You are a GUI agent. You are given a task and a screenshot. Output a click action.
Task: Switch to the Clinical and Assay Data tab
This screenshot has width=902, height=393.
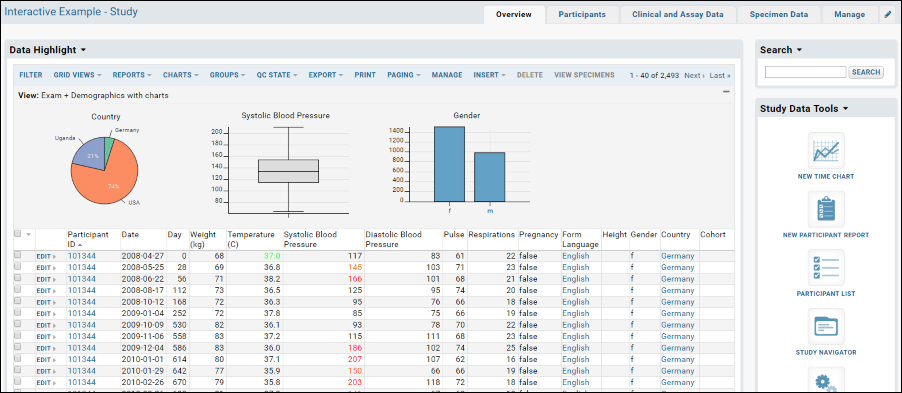678,14
